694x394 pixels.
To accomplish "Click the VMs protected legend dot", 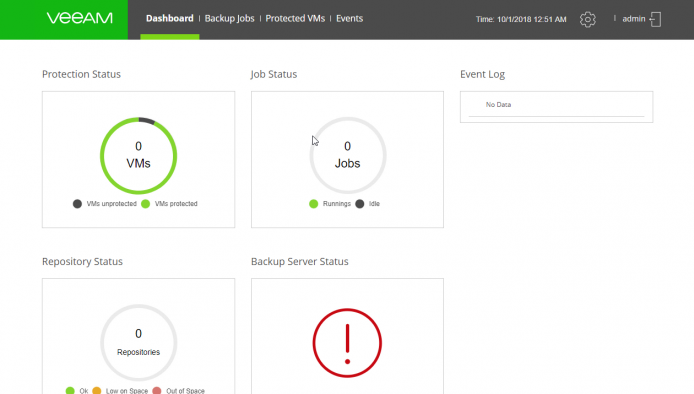I will pos(146,204).
